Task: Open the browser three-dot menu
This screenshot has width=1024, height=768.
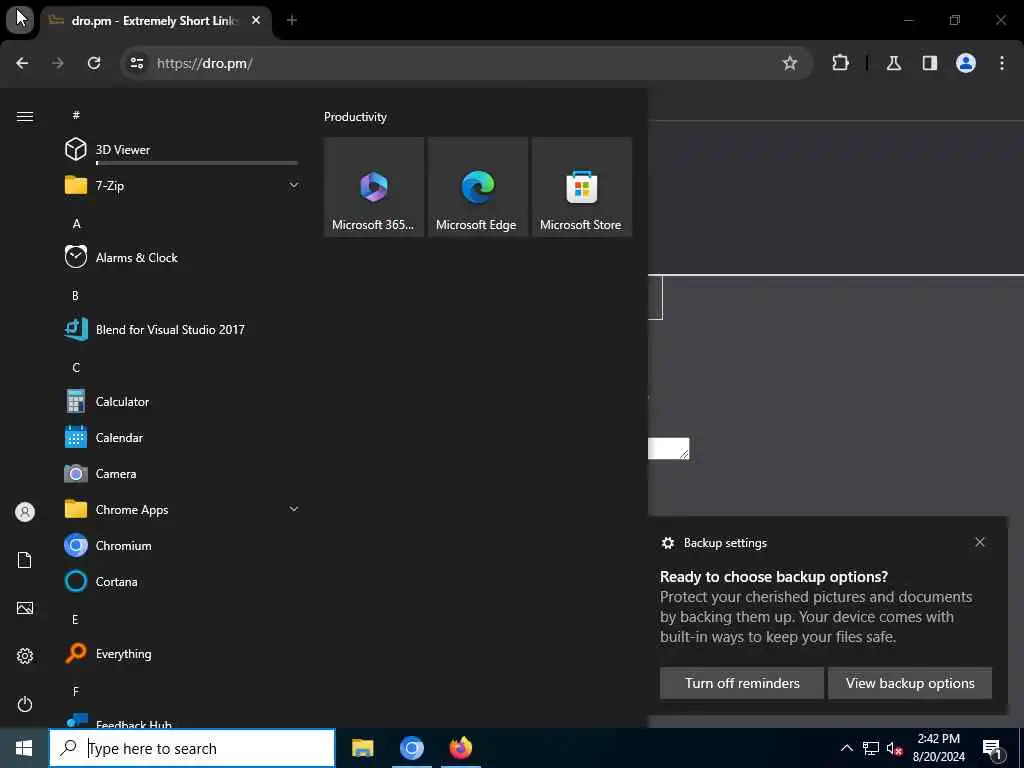Action: click(1002, 63)
